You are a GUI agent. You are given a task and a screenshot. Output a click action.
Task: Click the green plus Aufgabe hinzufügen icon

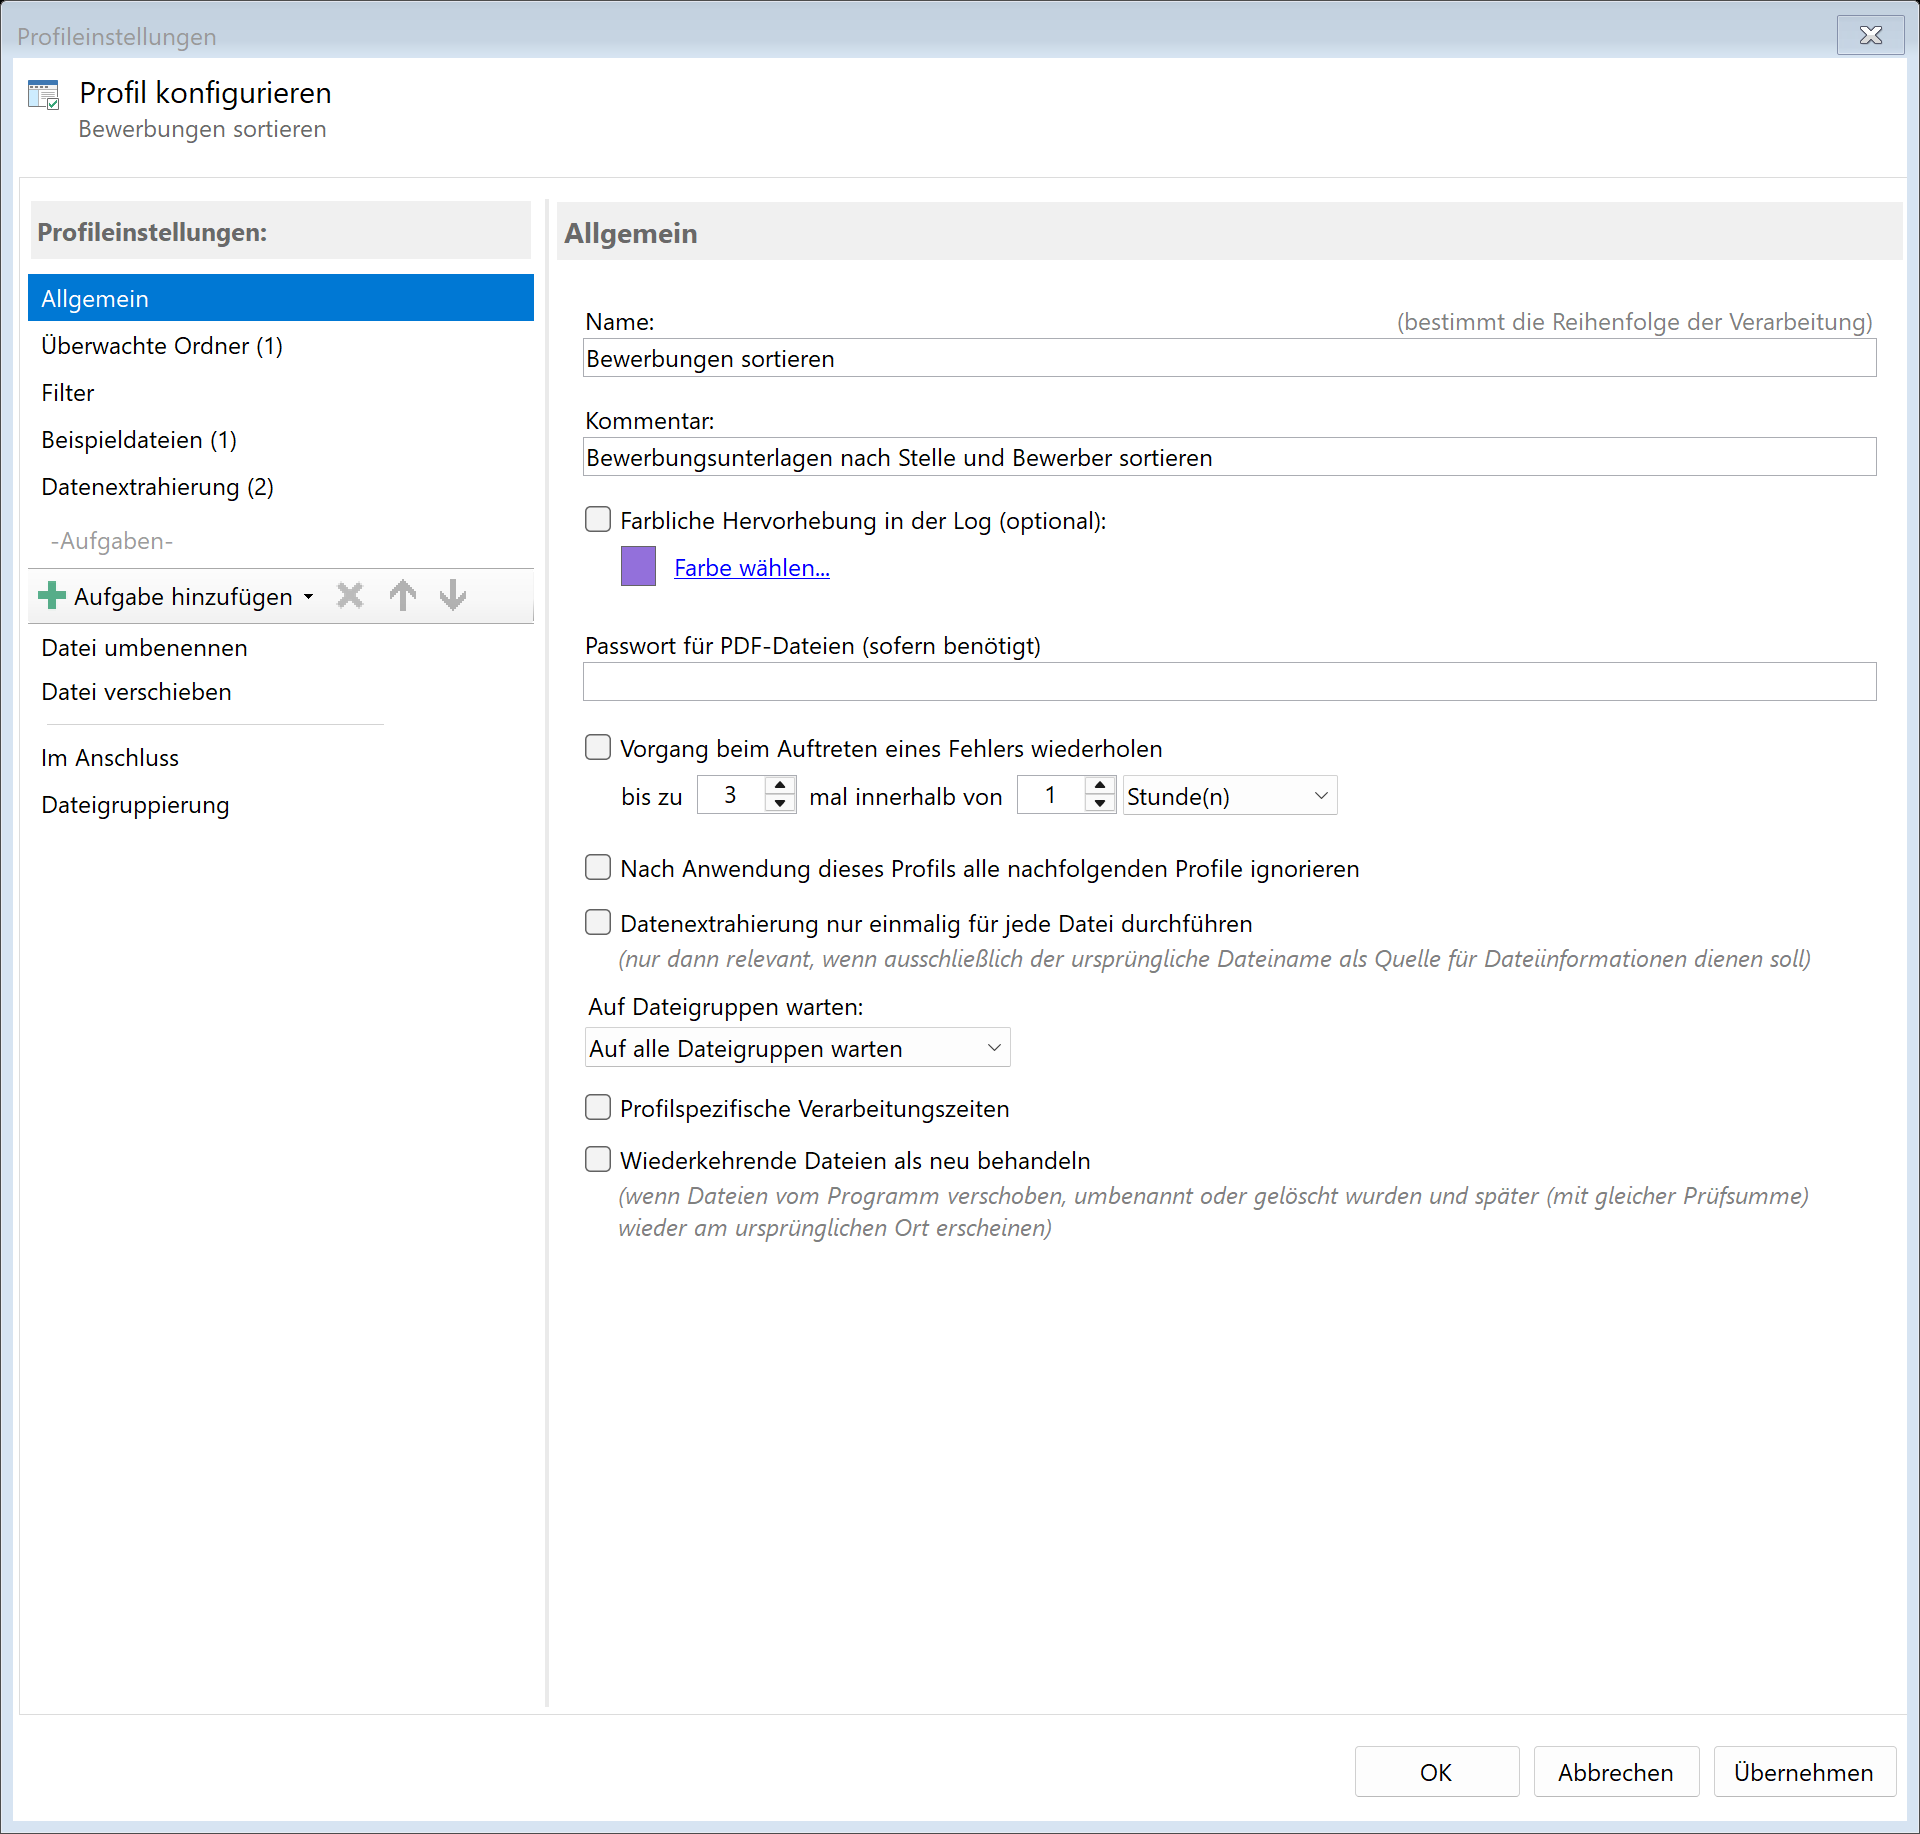(x=52, y=596)
